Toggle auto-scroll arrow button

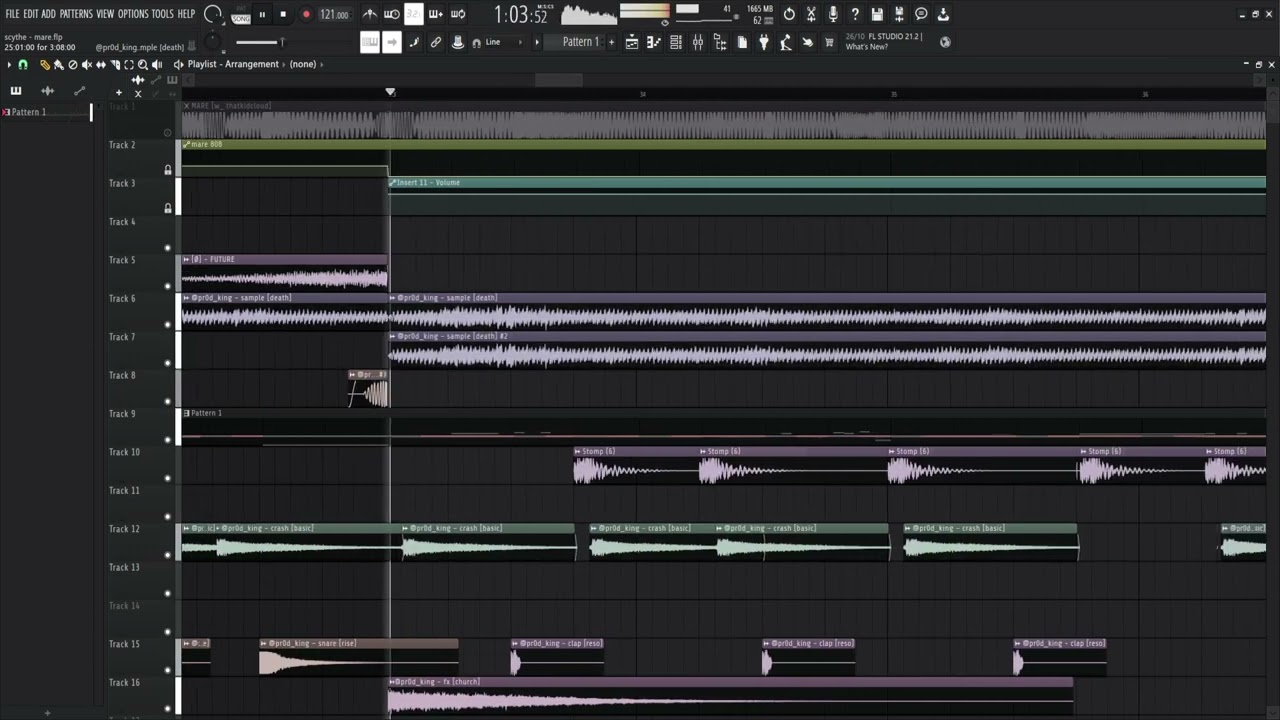coord(392,42)
